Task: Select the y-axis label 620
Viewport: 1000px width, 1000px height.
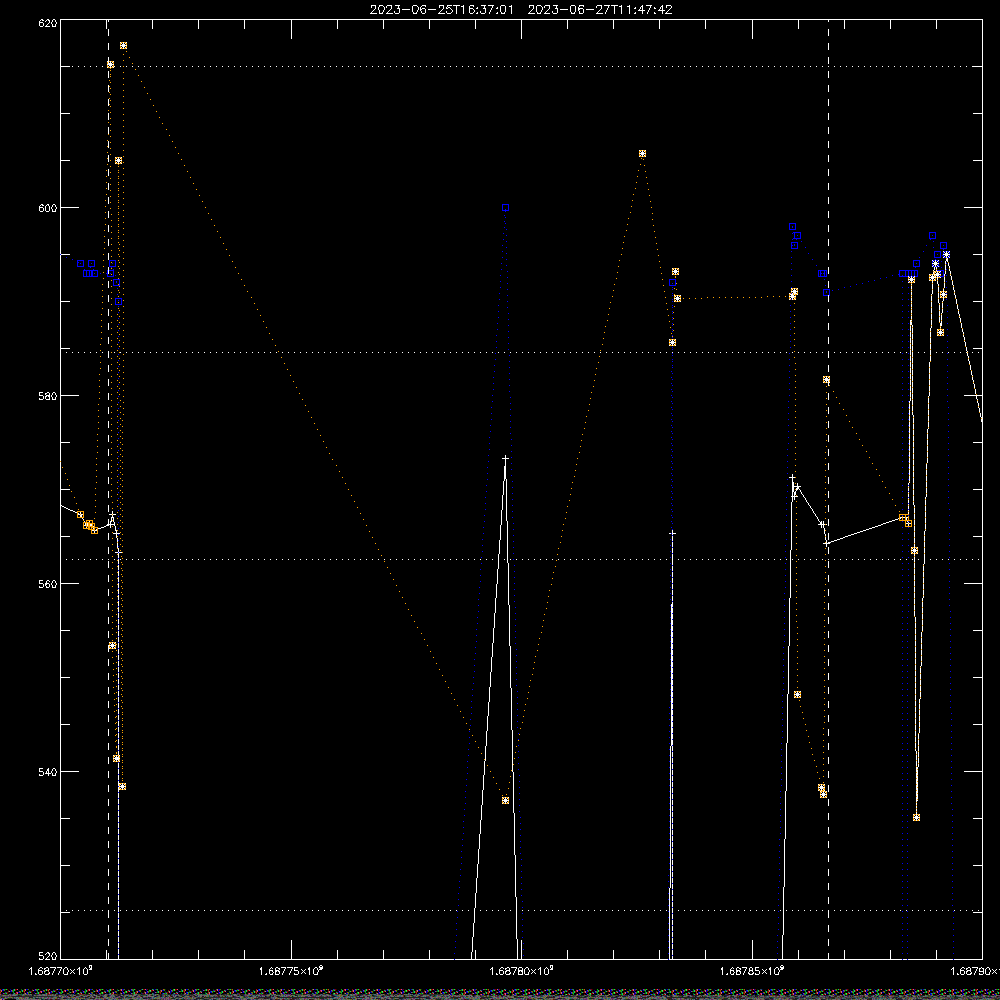Action: (x=48, y=23)
